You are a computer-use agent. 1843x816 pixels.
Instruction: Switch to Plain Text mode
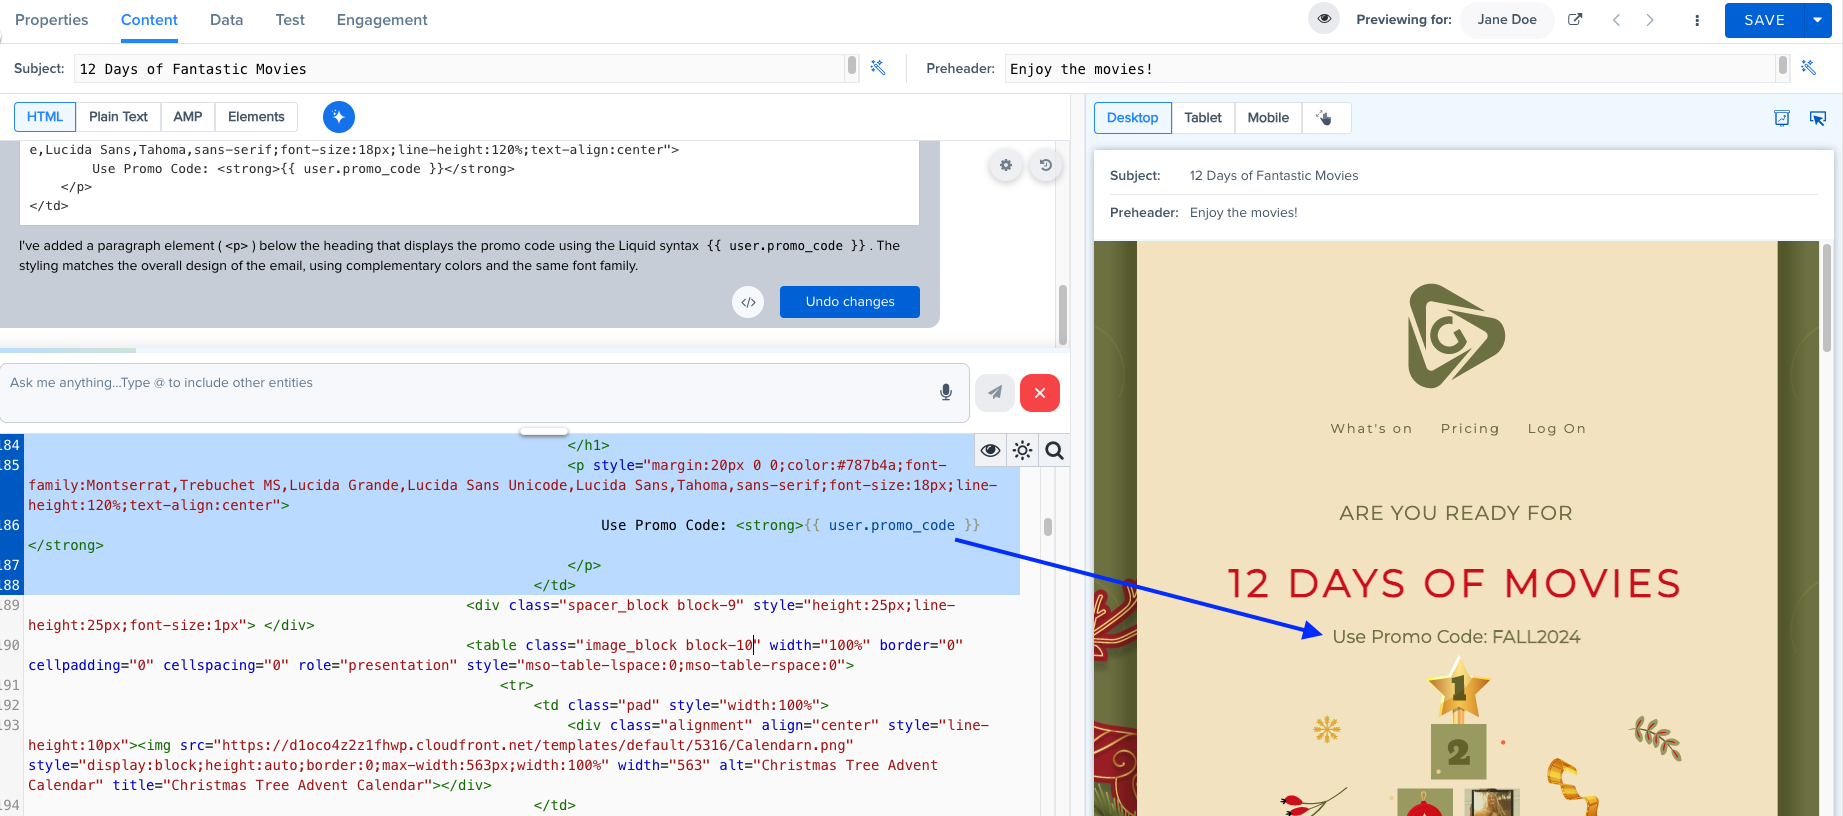pyautogui.click(x=118, y=117)
